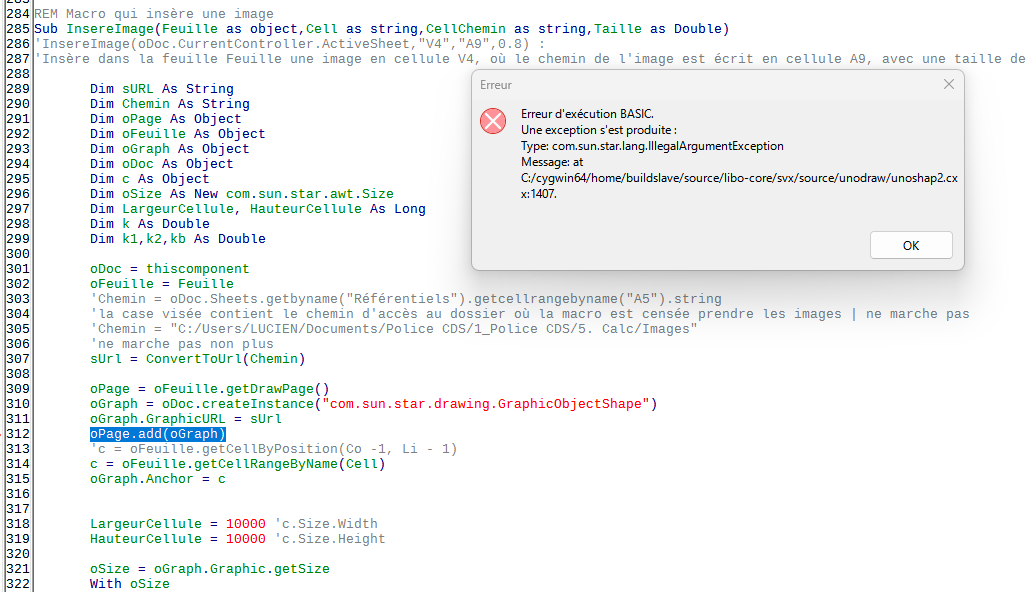Viewport: 1030px width, 592px height.
Task: Click the unoshap2.cxx file path in dialog
Action: 739,186
